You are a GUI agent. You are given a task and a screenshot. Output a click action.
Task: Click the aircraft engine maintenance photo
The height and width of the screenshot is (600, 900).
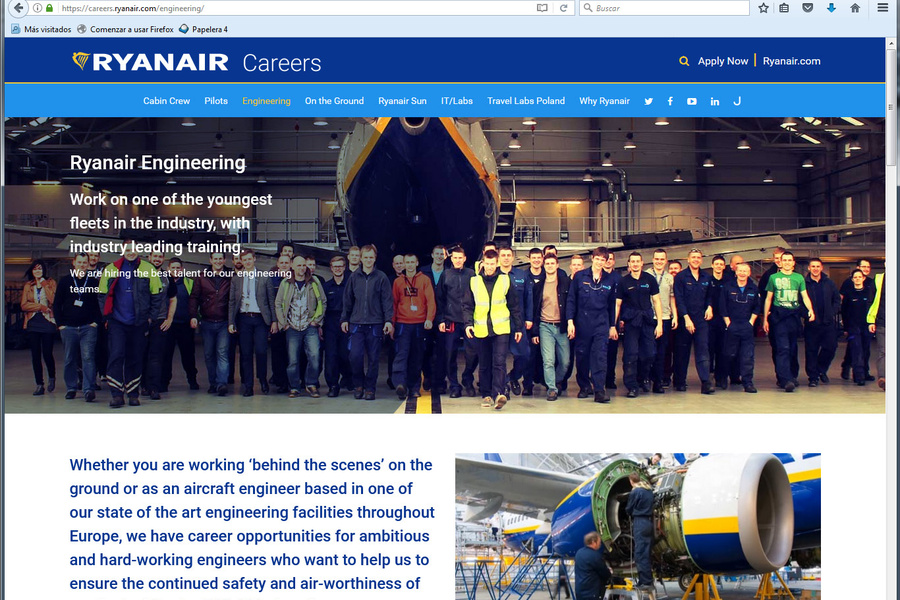click(x=638, y=526)
